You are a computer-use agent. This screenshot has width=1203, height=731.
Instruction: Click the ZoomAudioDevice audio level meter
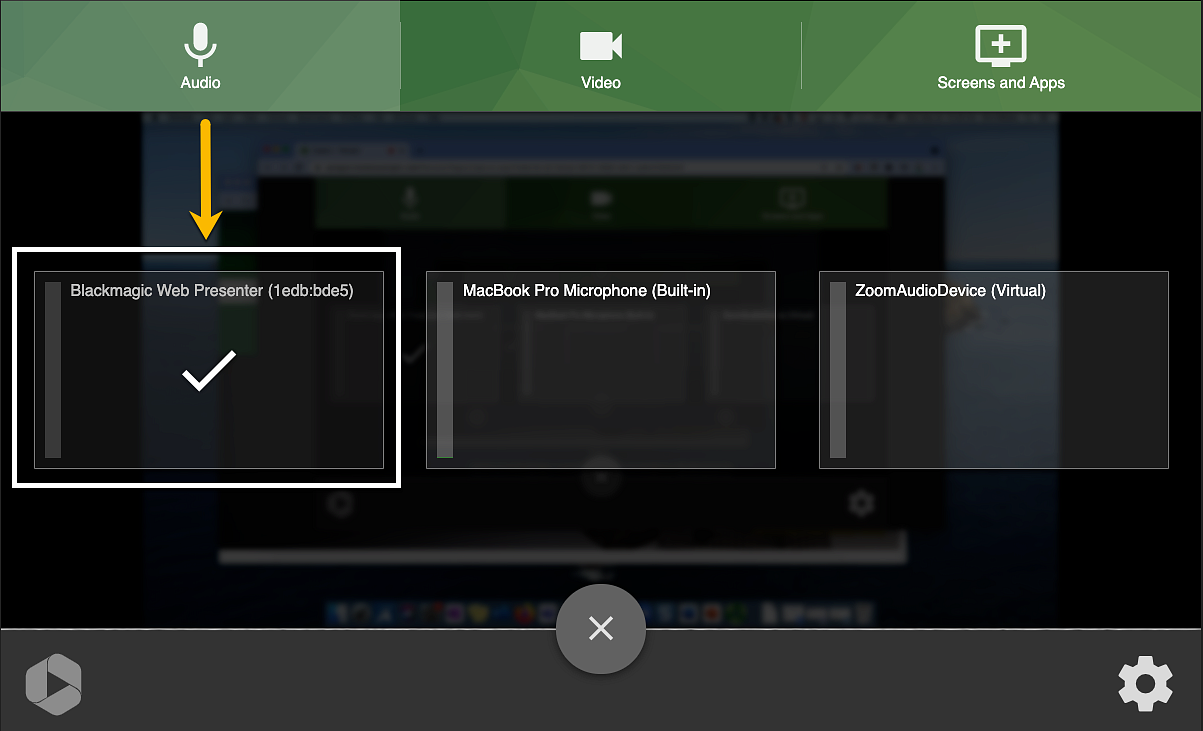[837, 370]
